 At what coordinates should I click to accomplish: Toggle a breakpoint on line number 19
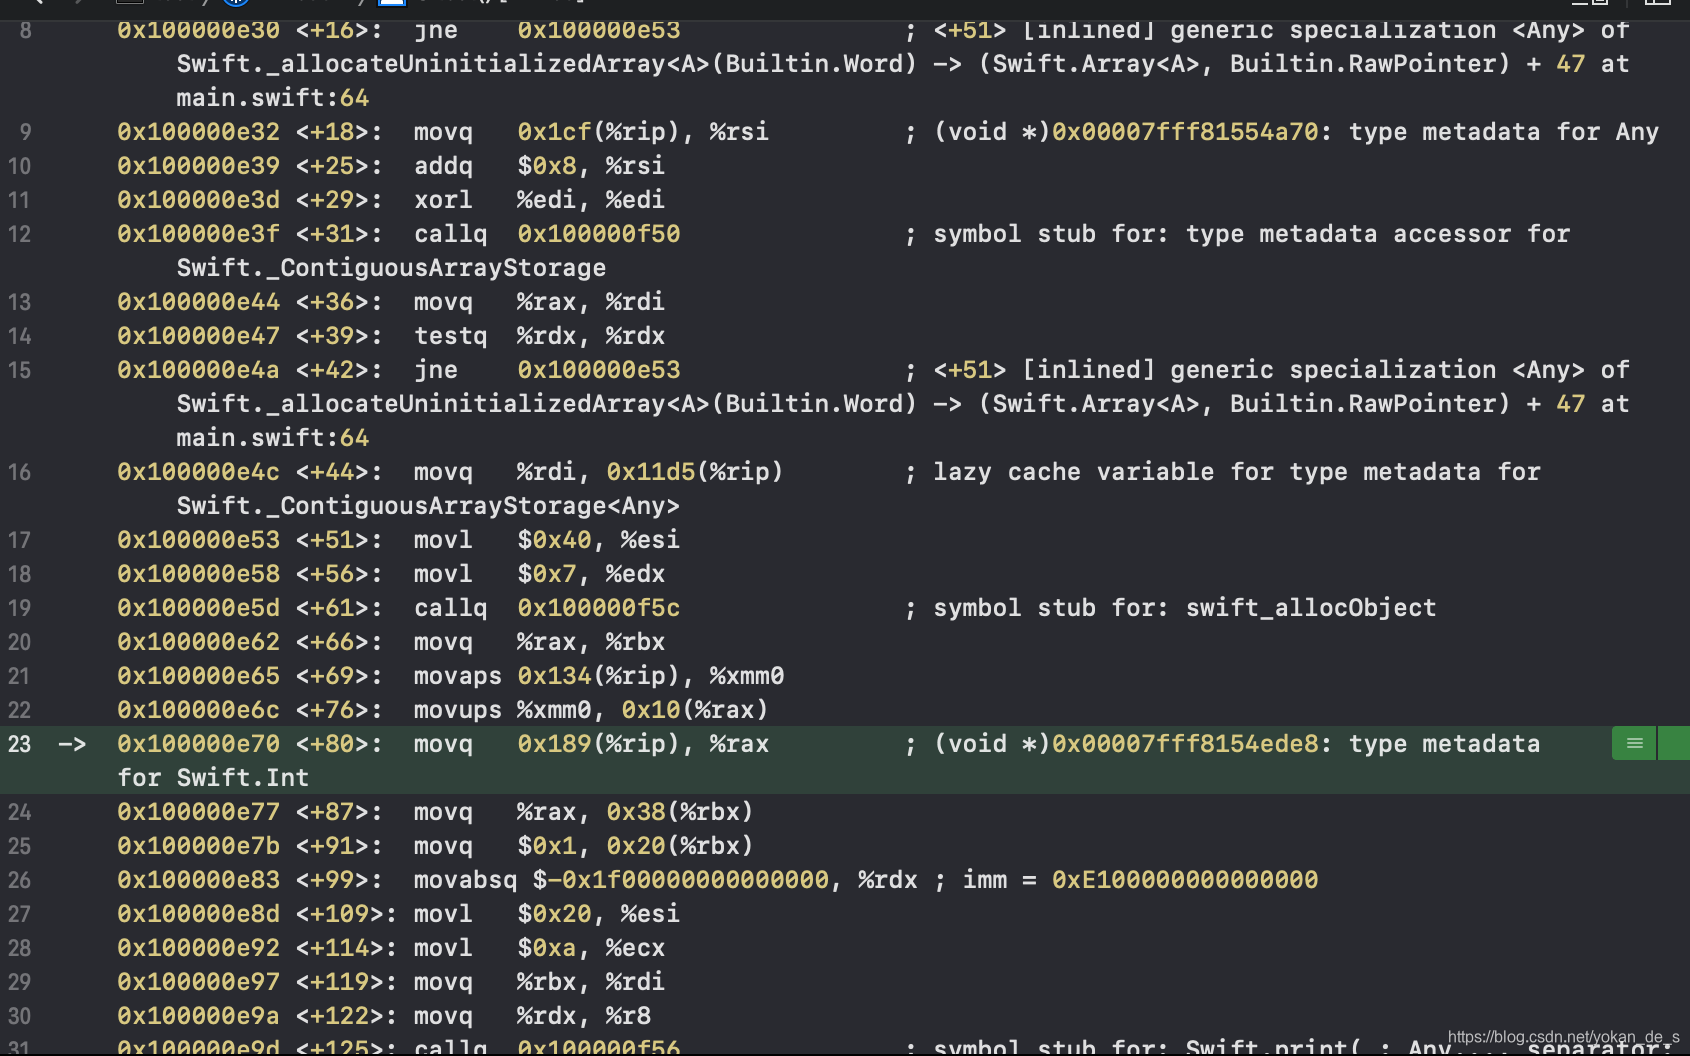click(x=19, y=607)
